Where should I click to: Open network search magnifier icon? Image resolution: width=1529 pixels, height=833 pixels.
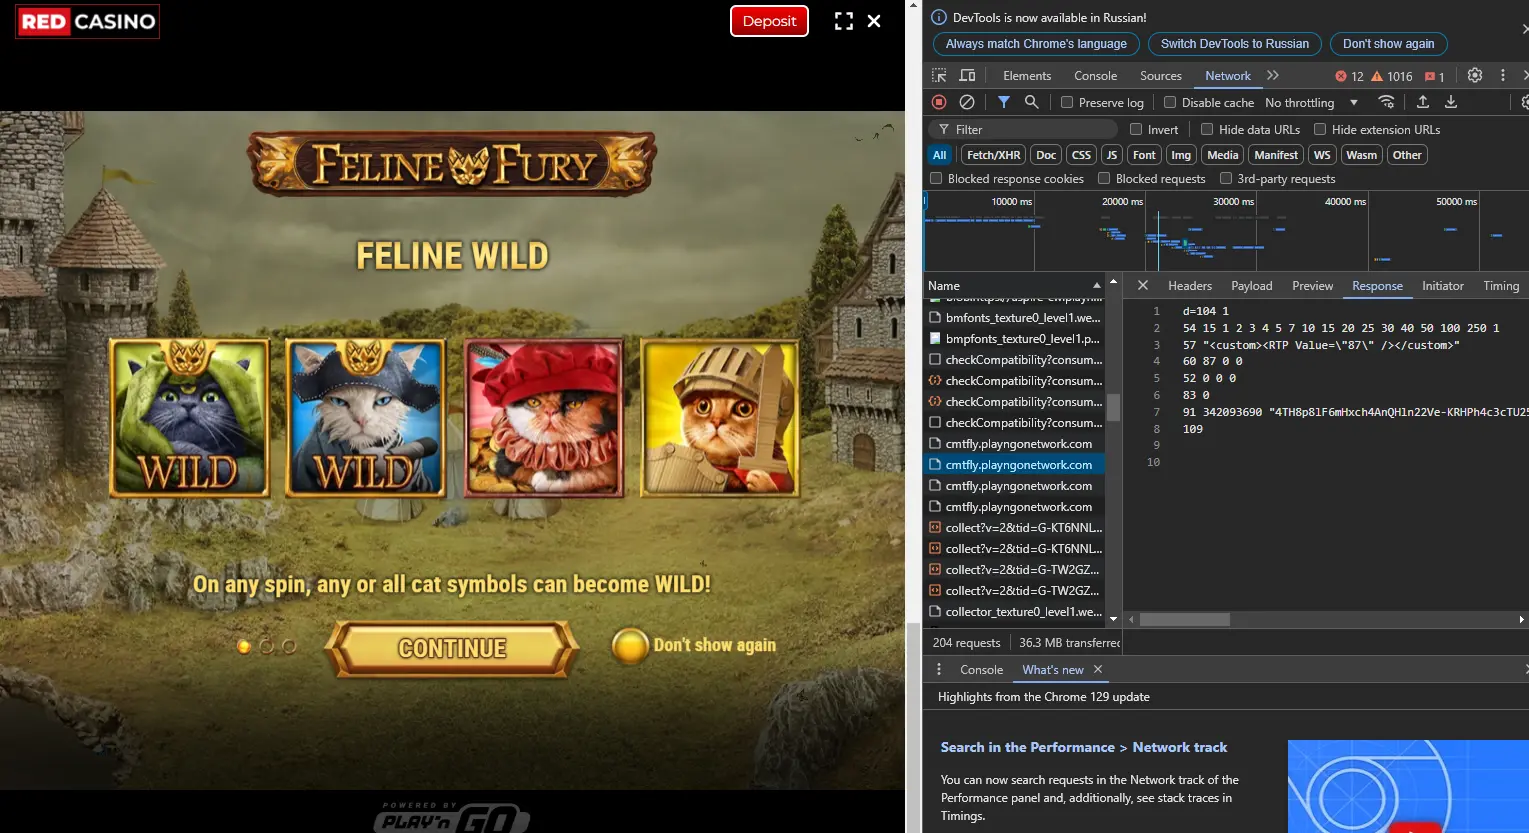[x=1032, y=102]
